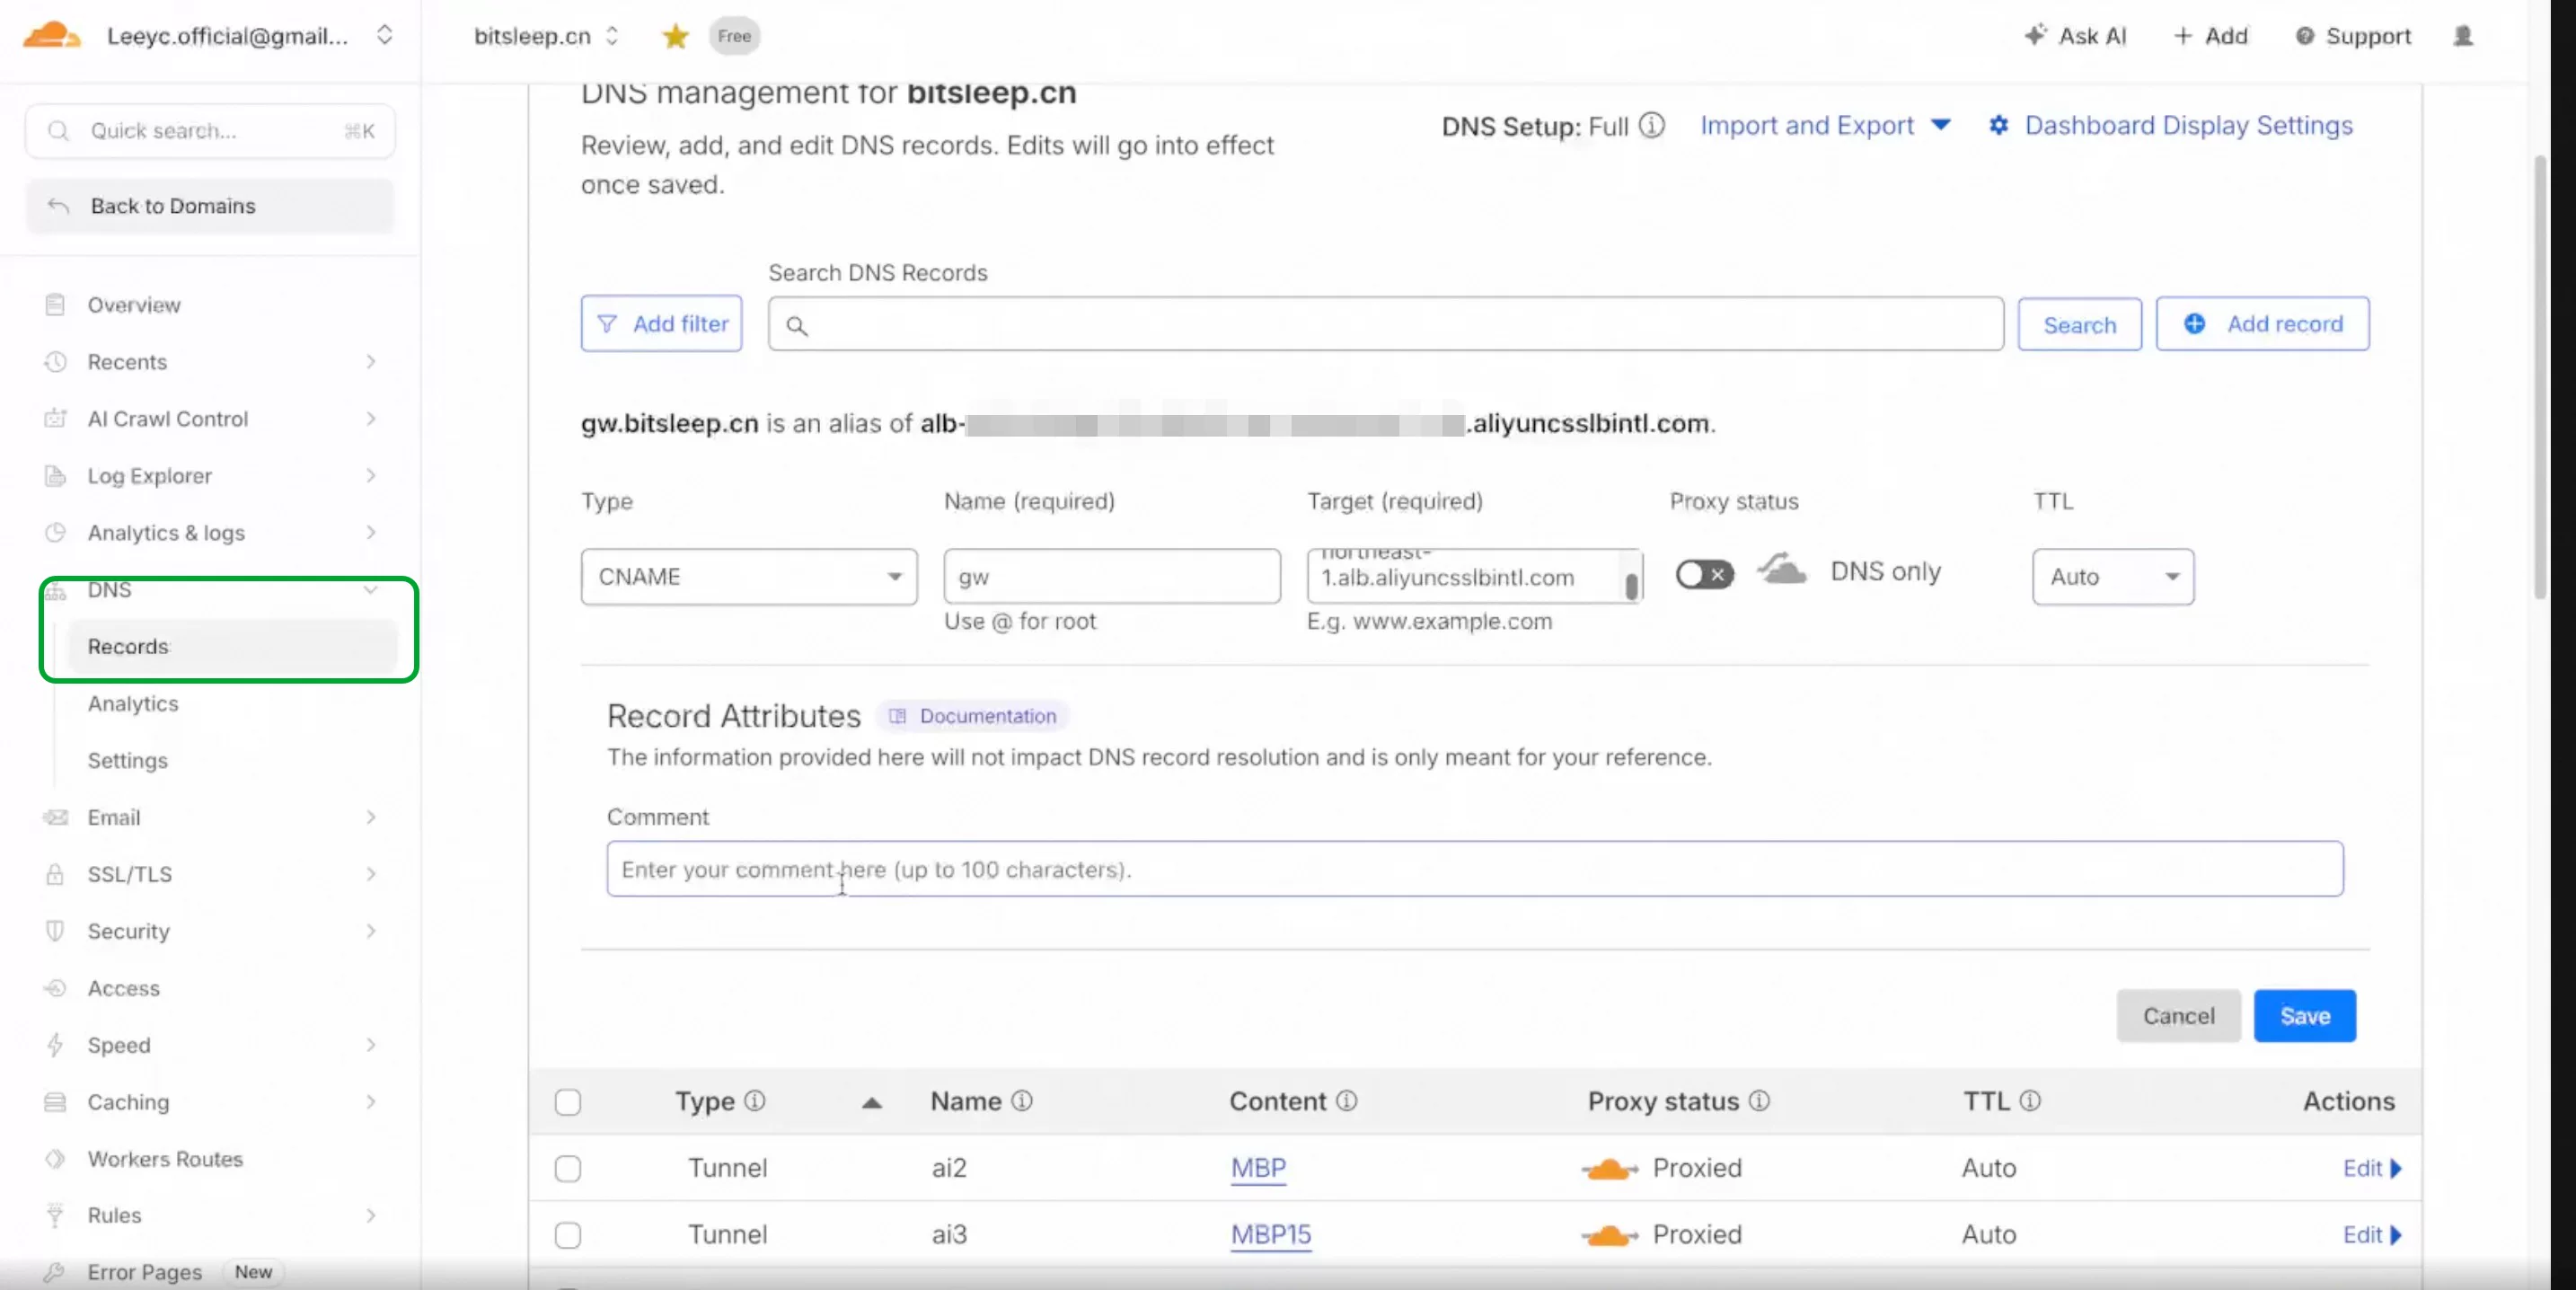
Task: Open Dashboard Display Settings
Action: (x=2170, y=126)
